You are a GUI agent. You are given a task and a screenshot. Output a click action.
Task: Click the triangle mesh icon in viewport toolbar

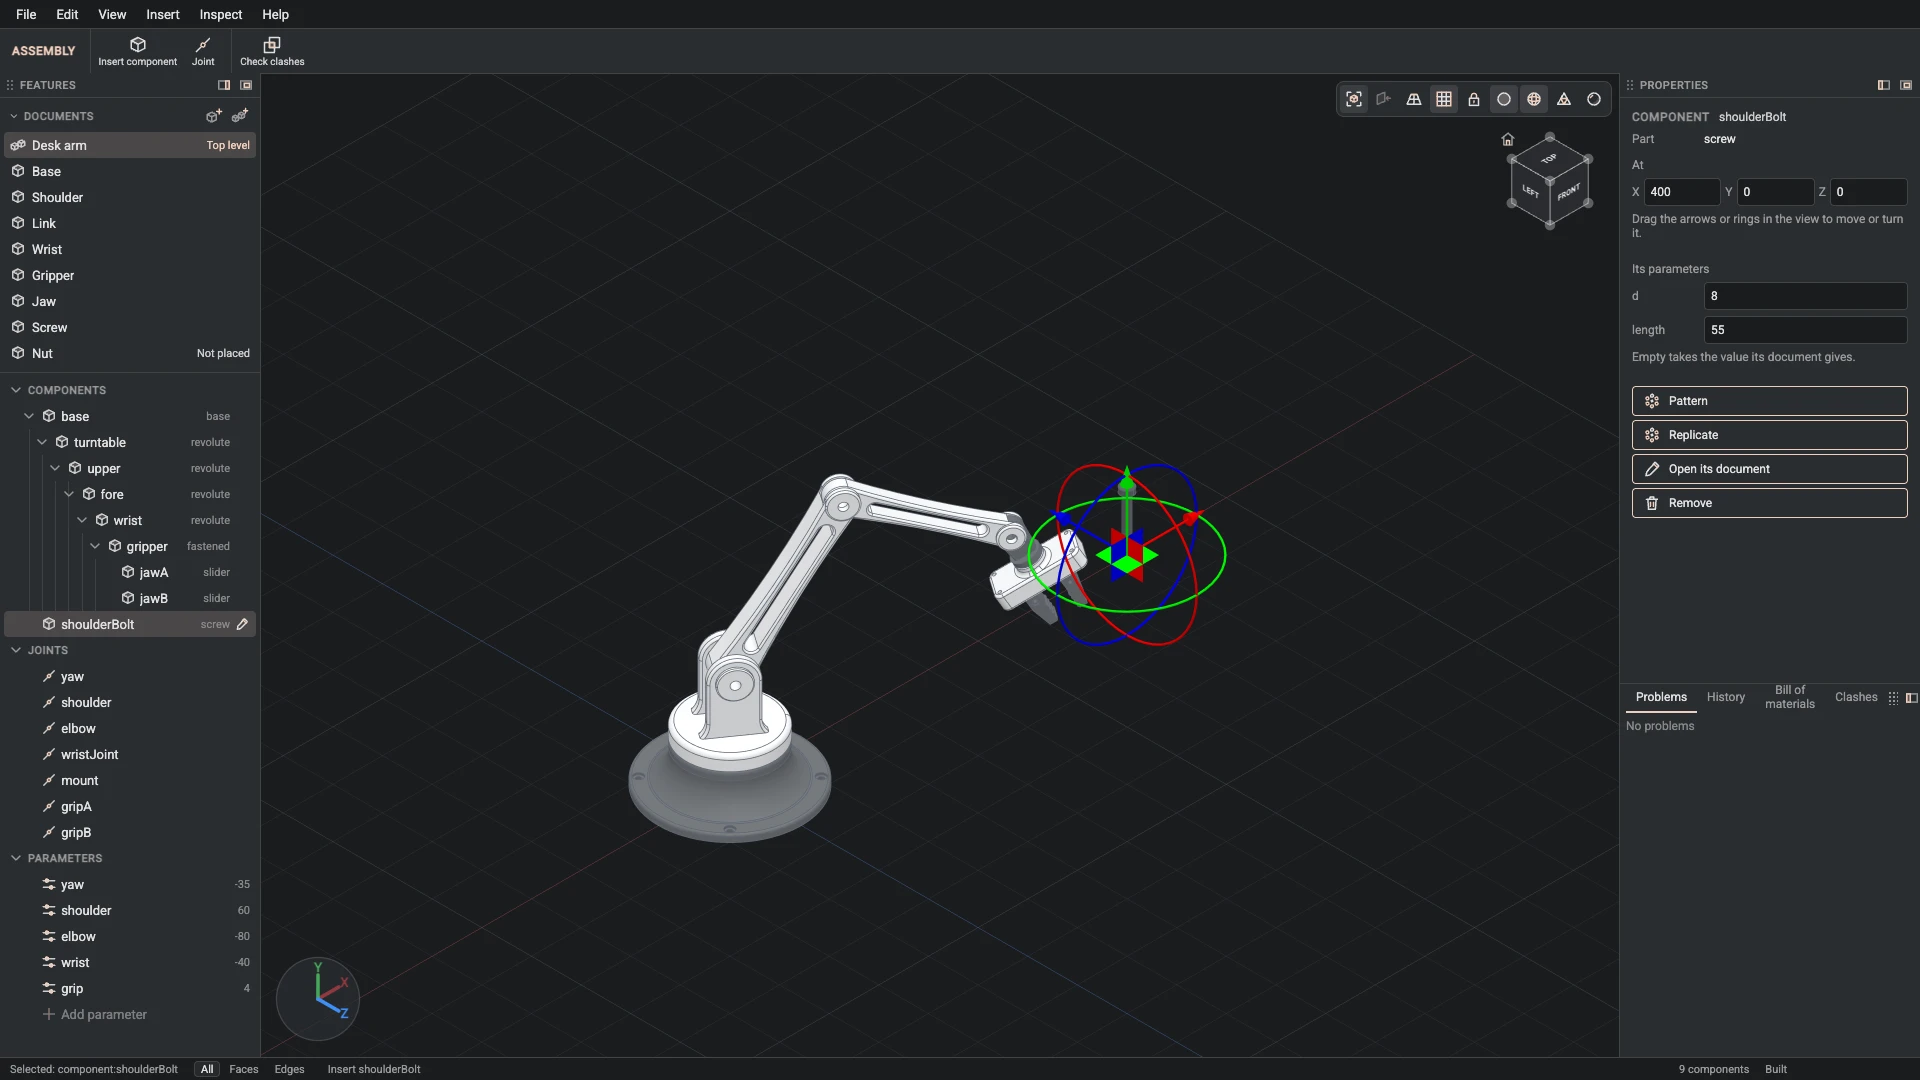1564,99
